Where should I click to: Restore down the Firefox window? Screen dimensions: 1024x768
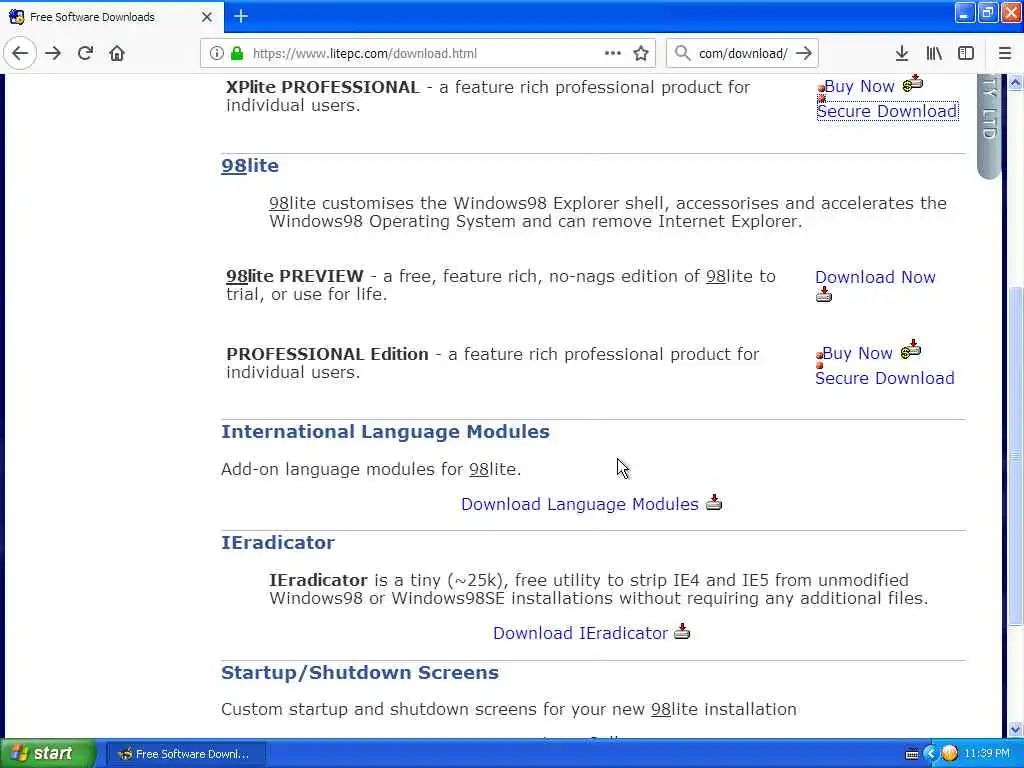coord(987,12)
